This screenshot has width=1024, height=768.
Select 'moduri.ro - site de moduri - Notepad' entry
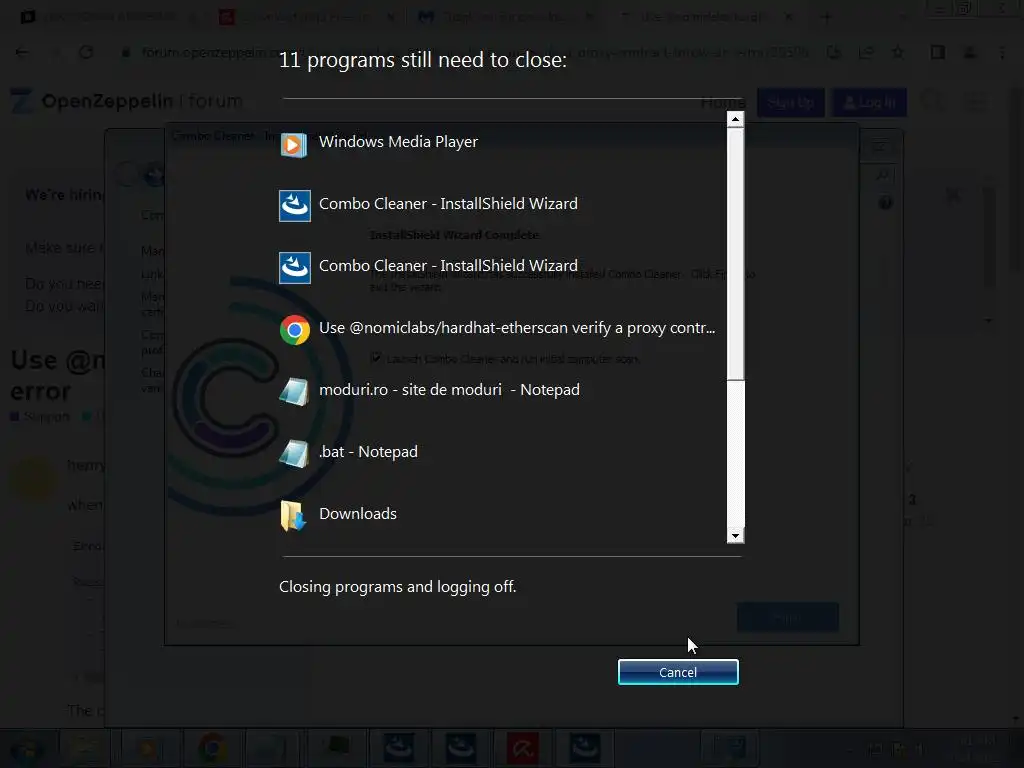pos(449,390)
